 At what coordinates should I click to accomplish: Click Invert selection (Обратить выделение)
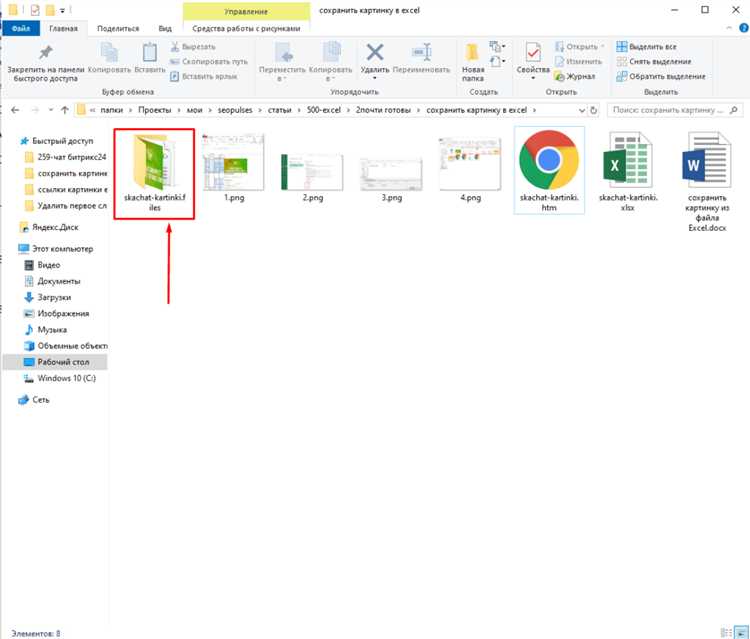coord(661,76)
